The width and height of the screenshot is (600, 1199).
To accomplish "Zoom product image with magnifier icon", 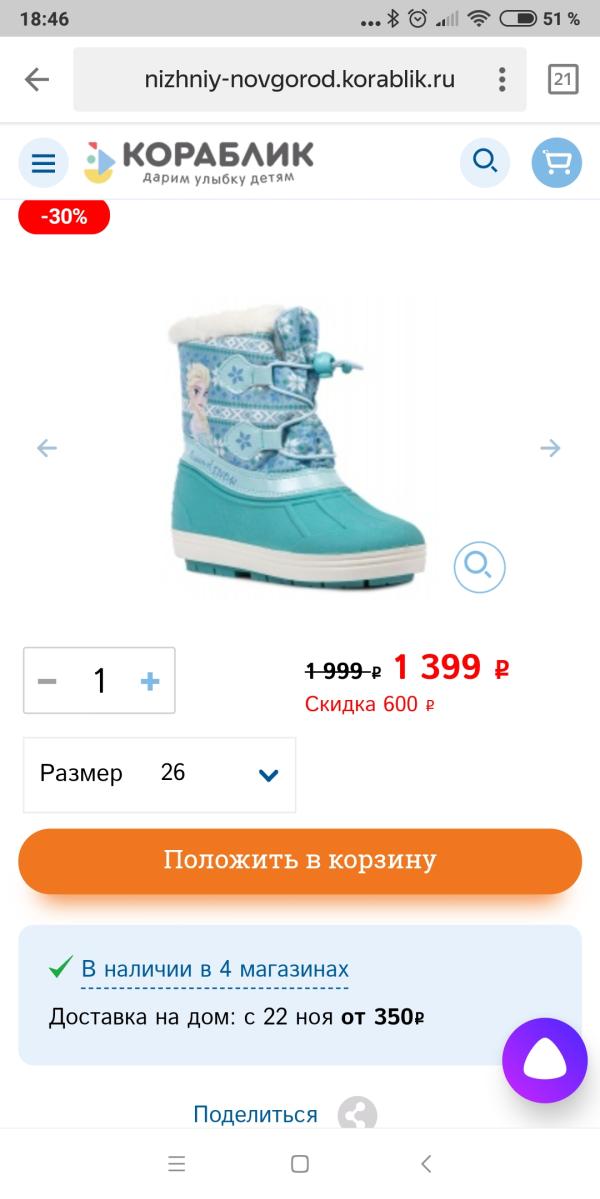I will (479, 567).
